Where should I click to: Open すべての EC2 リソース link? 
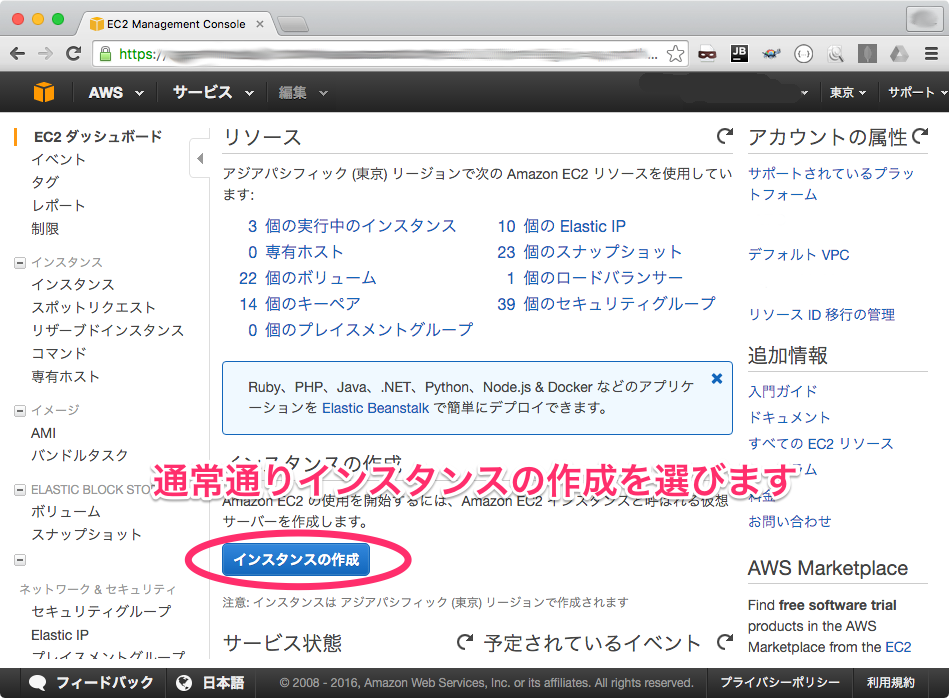(820, 444)
